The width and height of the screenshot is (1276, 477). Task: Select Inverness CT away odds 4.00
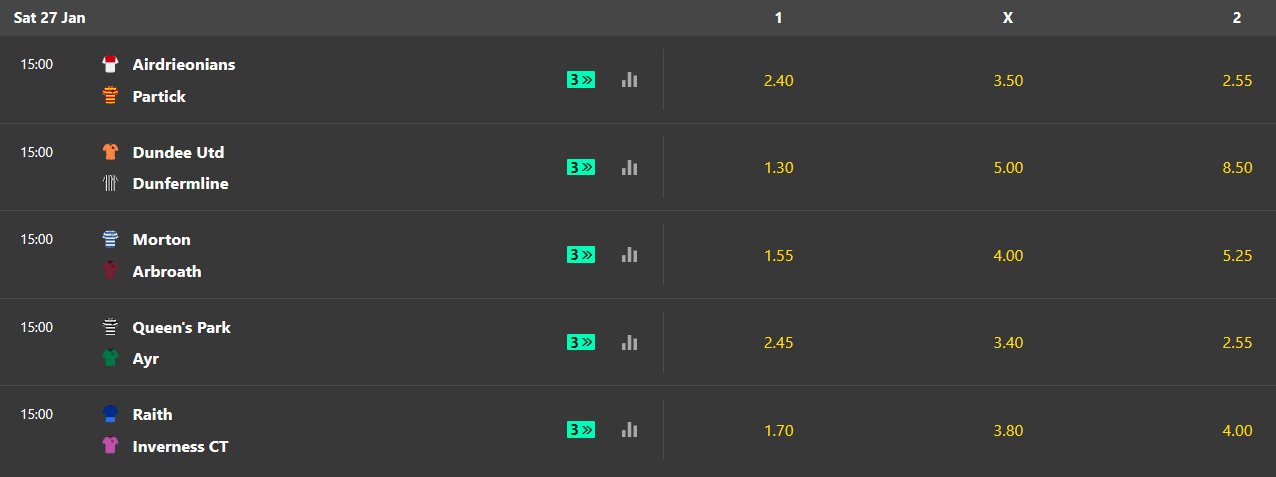(1237, 430)
